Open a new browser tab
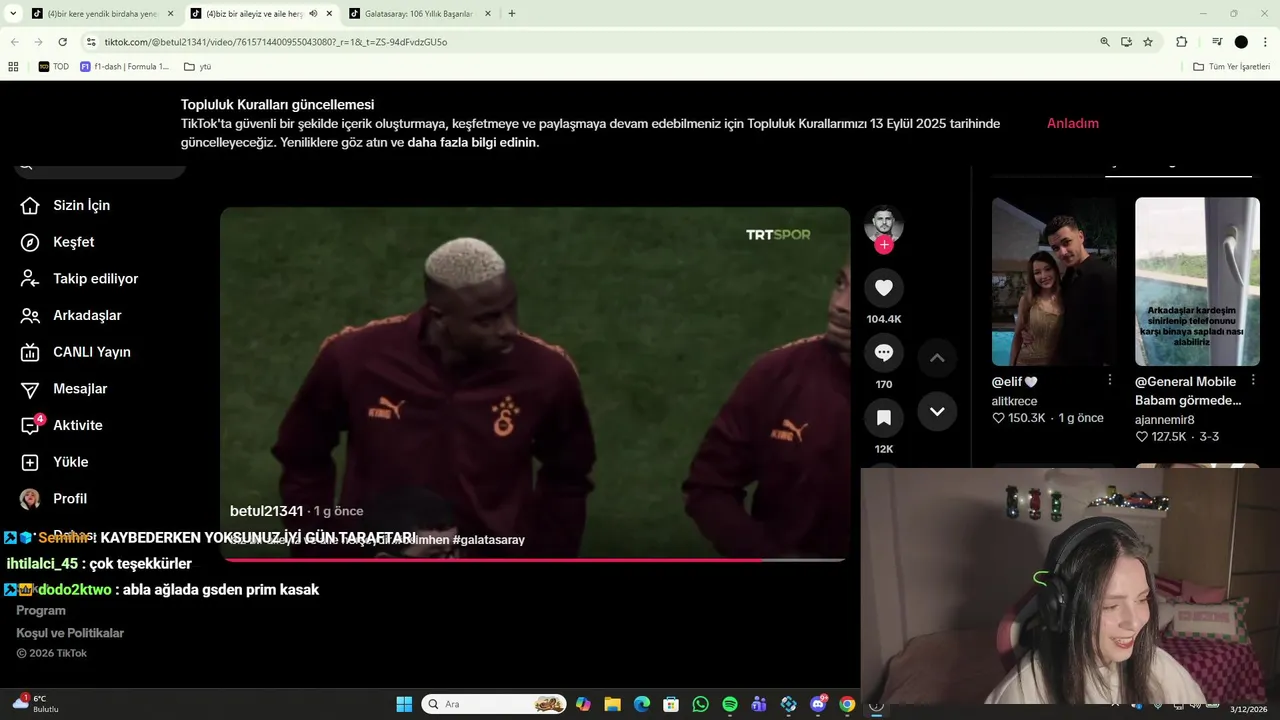The image size is (1280, 720). pyautogui.click(x=512, y=14)
